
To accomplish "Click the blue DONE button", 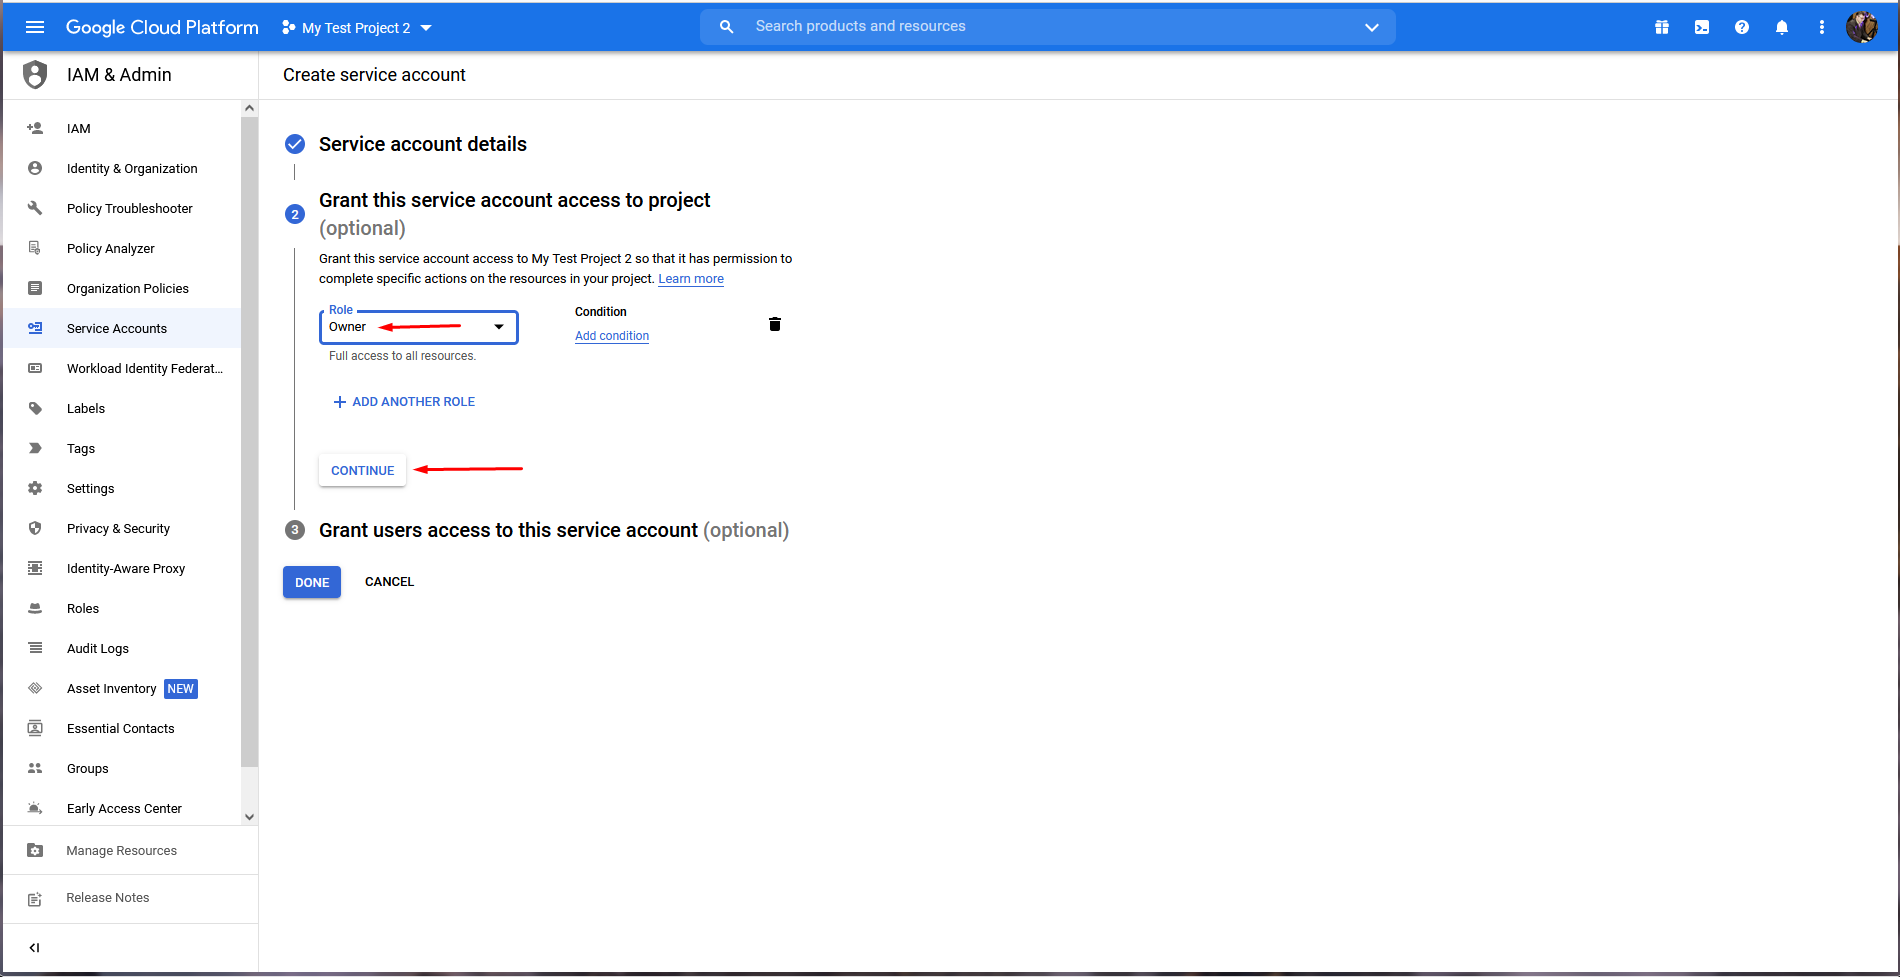I will [312, 582].
